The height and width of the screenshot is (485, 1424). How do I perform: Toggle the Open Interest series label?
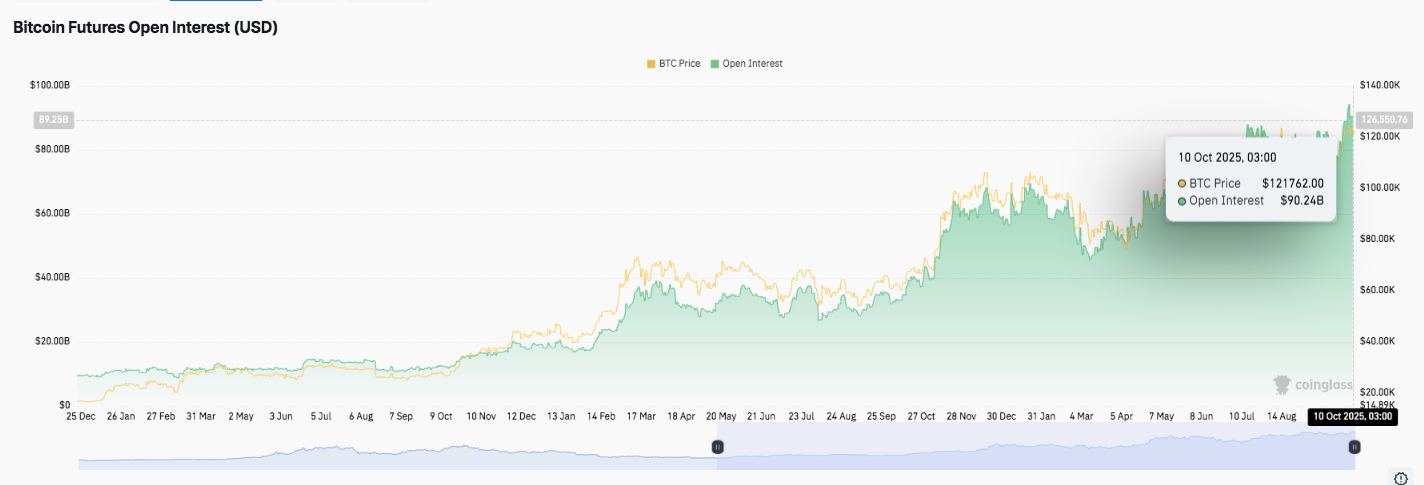coord(752,63)
